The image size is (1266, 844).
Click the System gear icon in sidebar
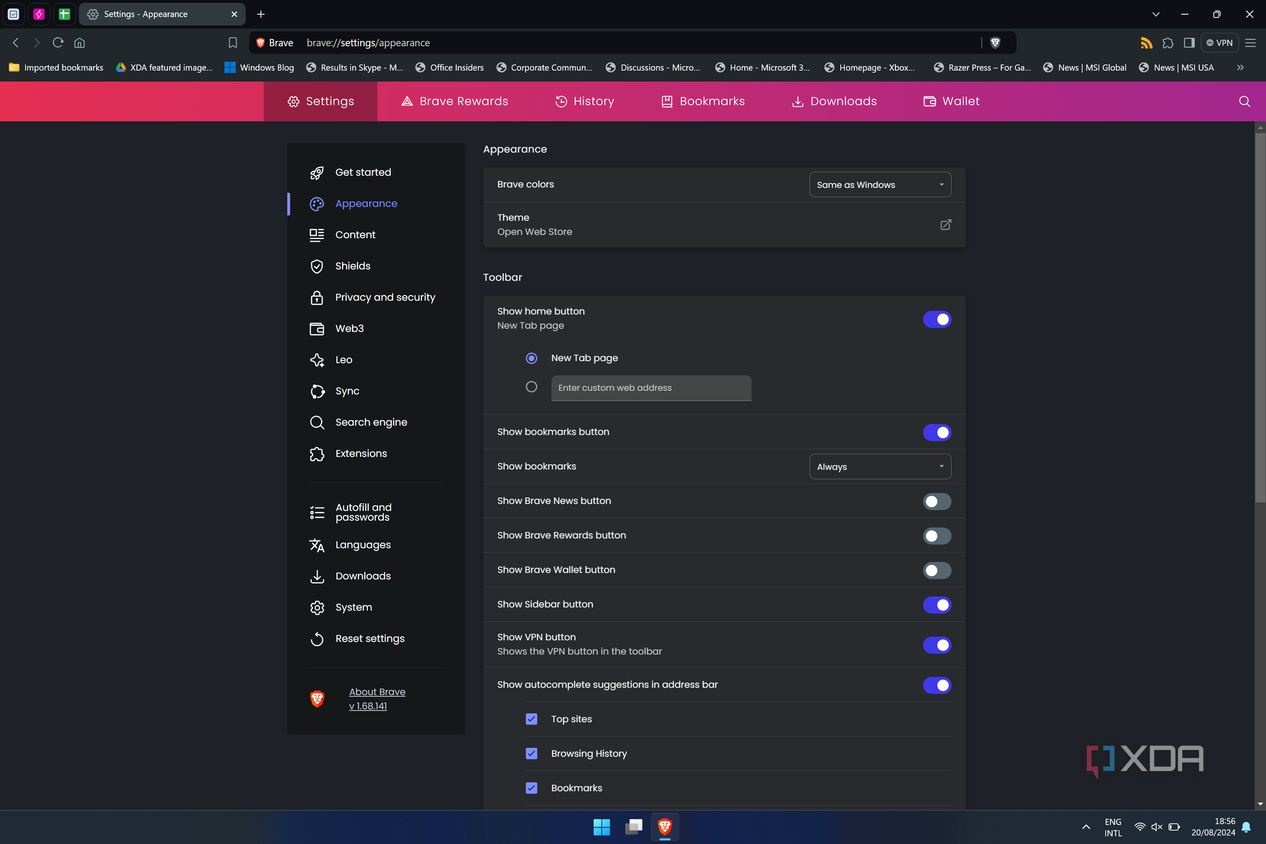pyautogui.click(x=317, y=608)
